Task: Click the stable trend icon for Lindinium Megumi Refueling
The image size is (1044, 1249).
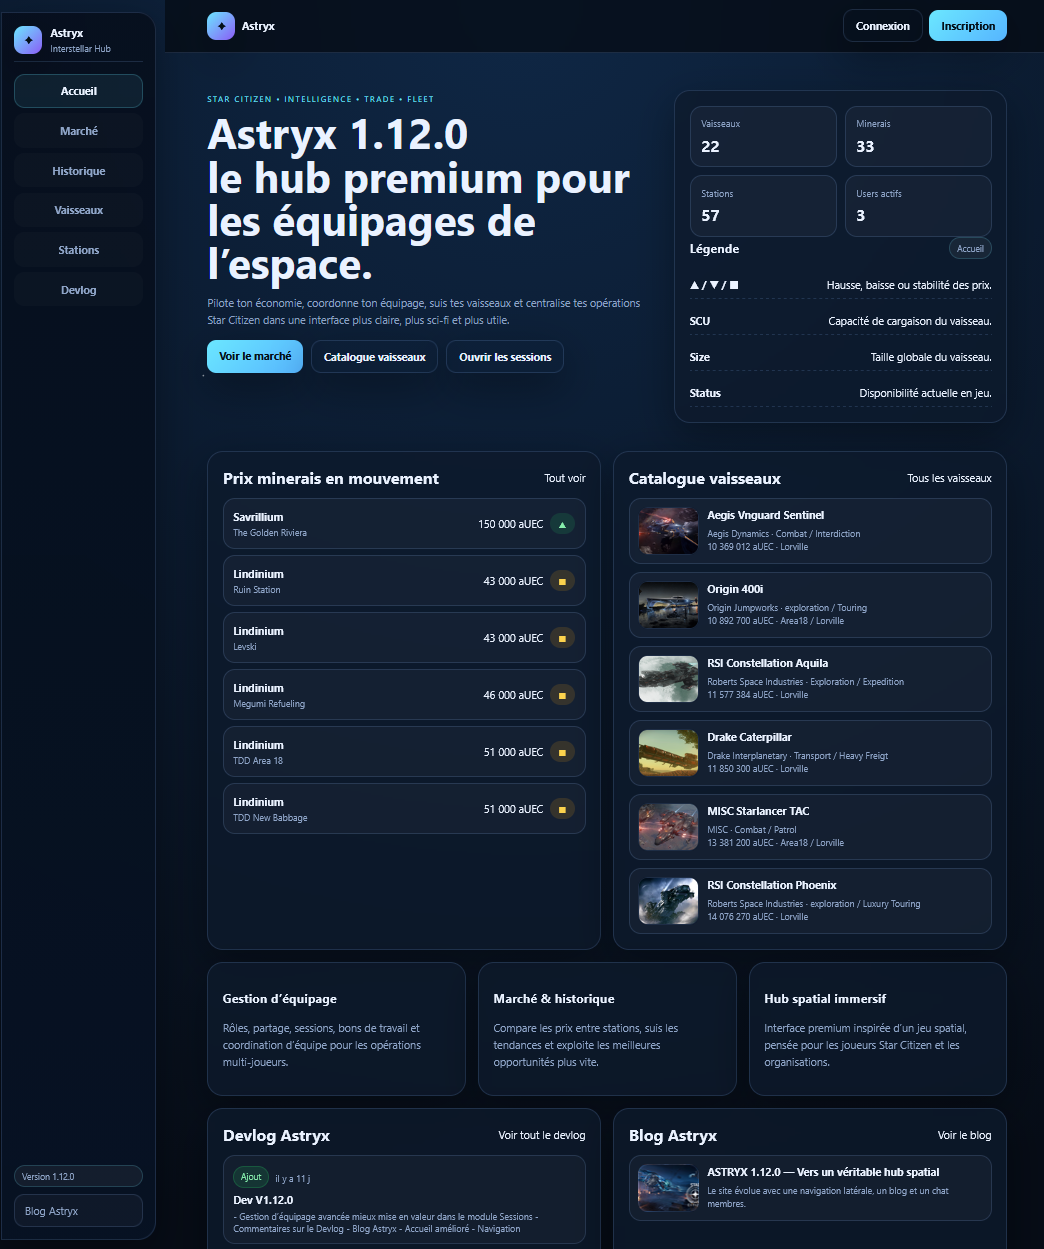Action: coord(562,695)
